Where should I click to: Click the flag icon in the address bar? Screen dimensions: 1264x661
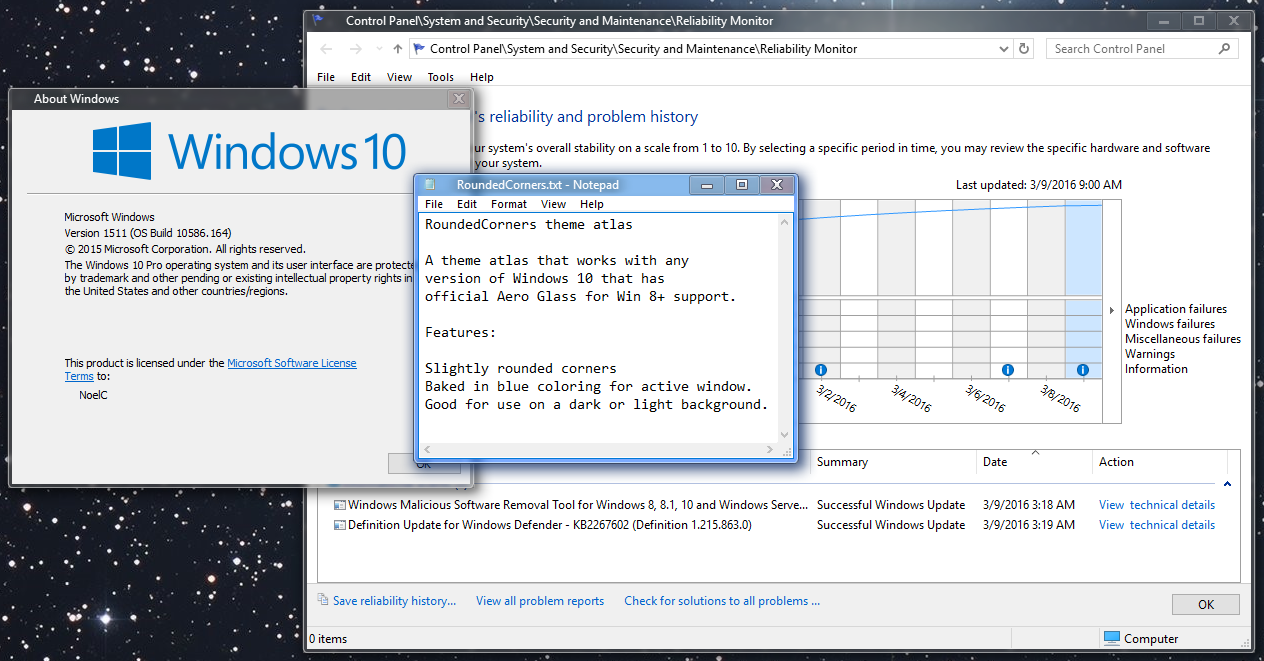(420, 48)
